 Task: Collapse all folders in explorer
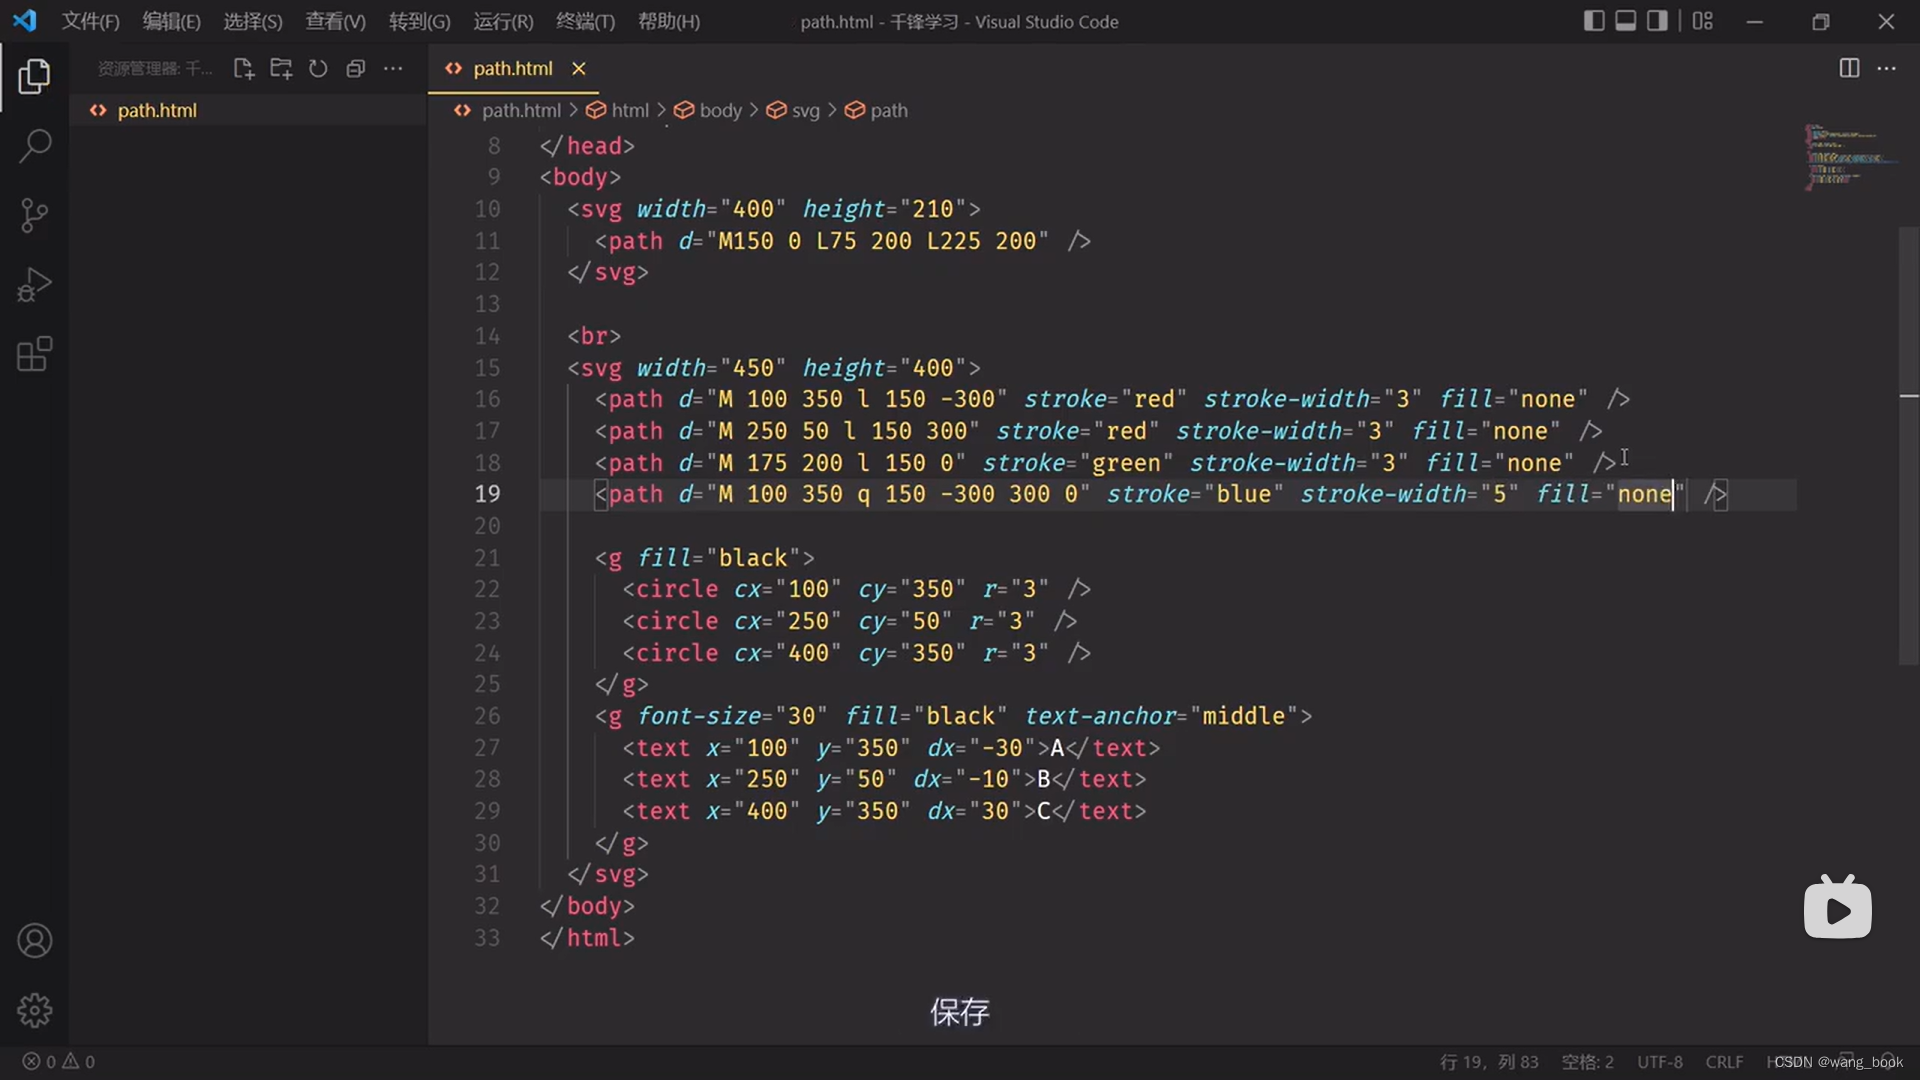click(355, 68)
